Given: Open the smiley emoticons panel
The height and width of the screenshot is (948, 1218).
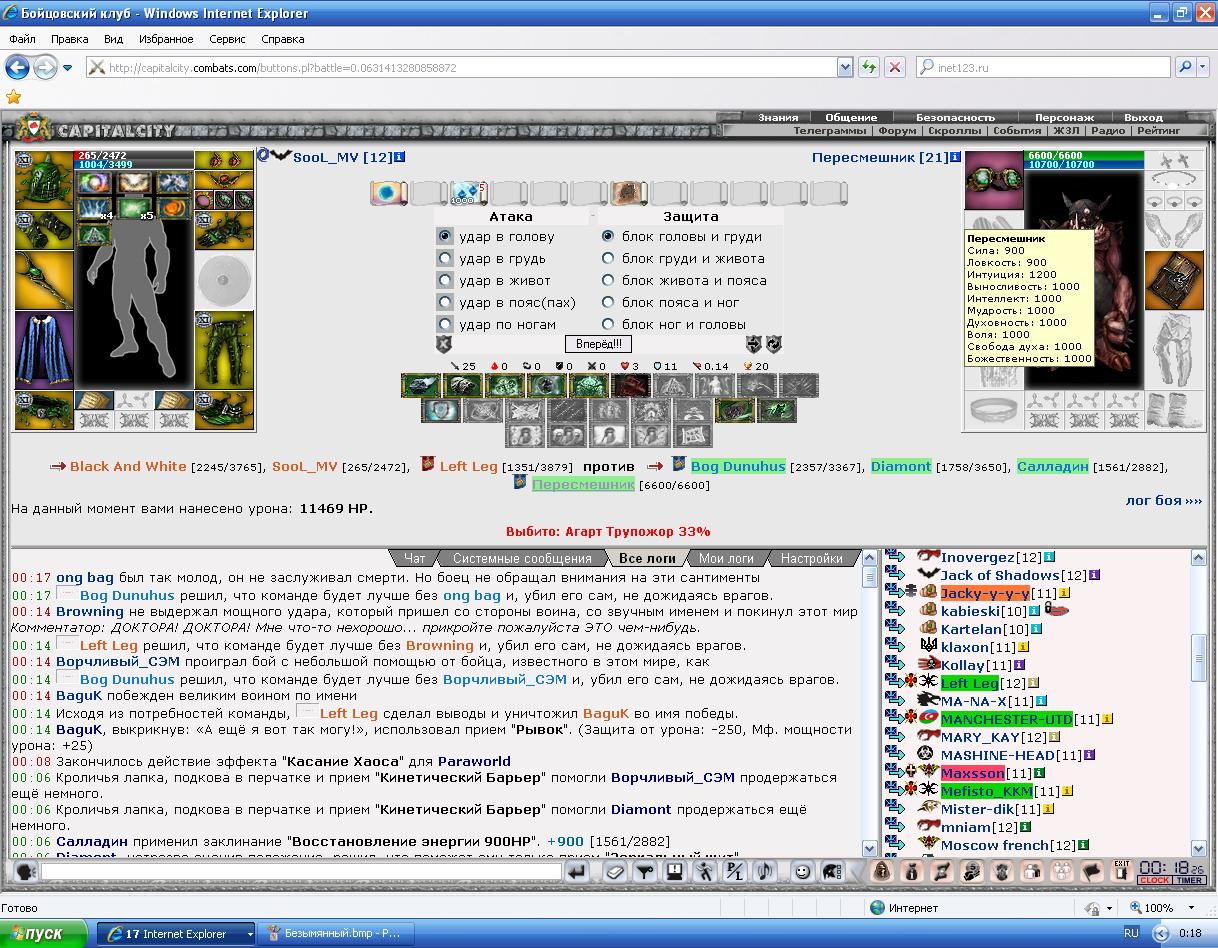Looking at the screenshot, I should click(802, 872).
